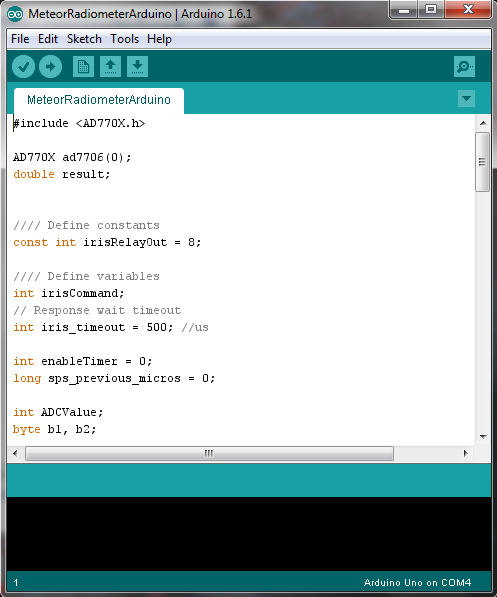Image resolution: width=497 pixels, height=597 pixels.
Task: Click the comment '//// Define variables'
Action: point(86,276)
